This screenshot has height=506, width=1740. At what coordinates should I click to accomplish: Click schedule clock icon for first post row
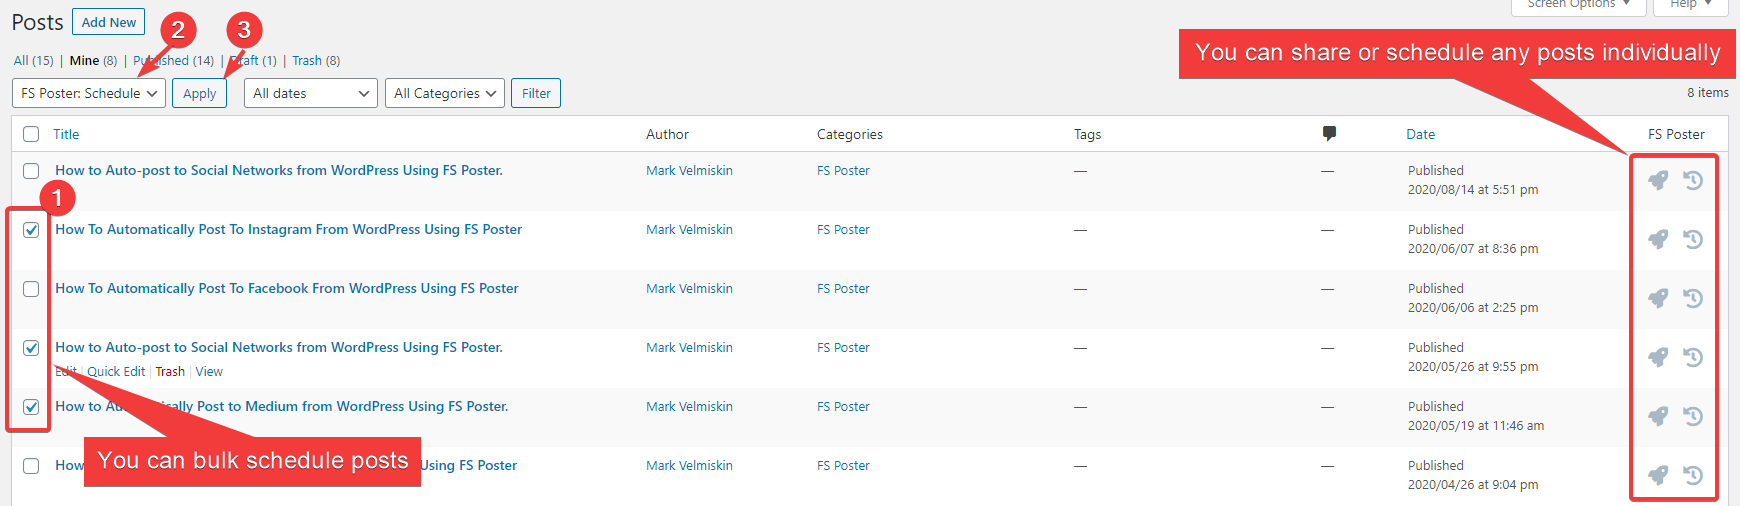(x=1693, y=180)
